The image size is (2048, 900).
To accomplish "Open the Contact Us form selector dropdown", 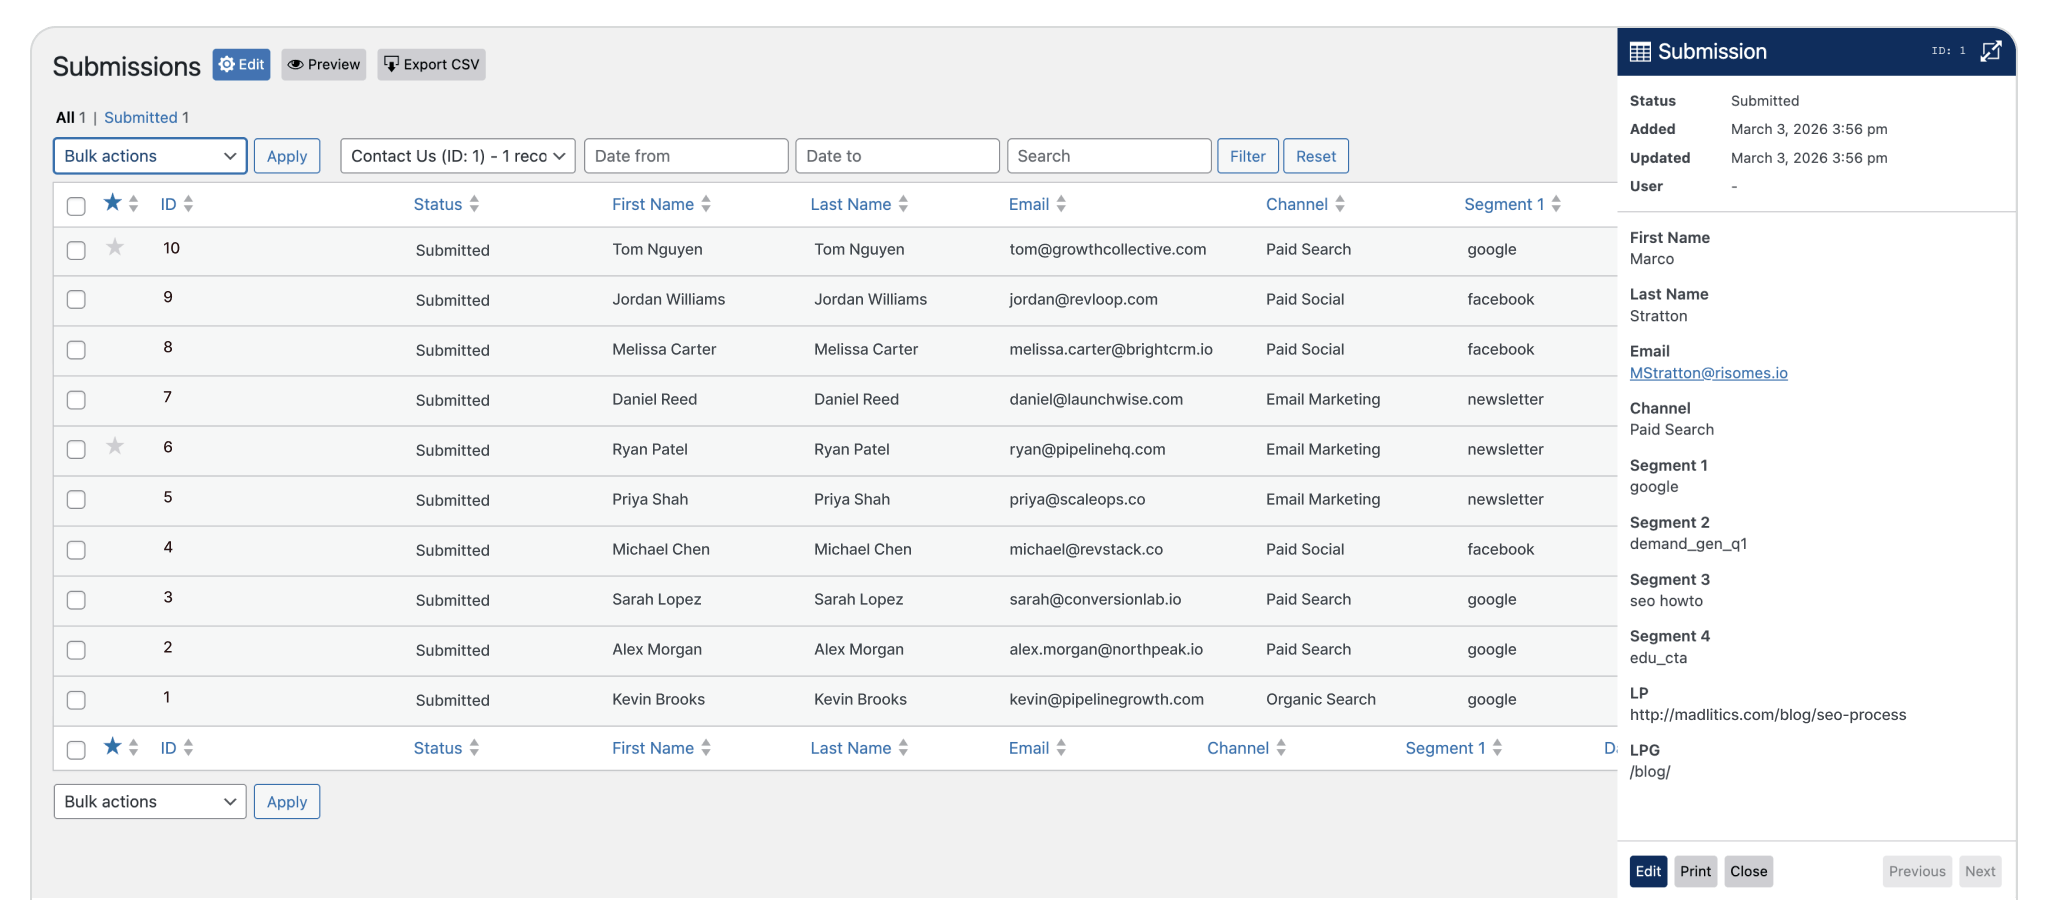I will (x=458, y=156).
